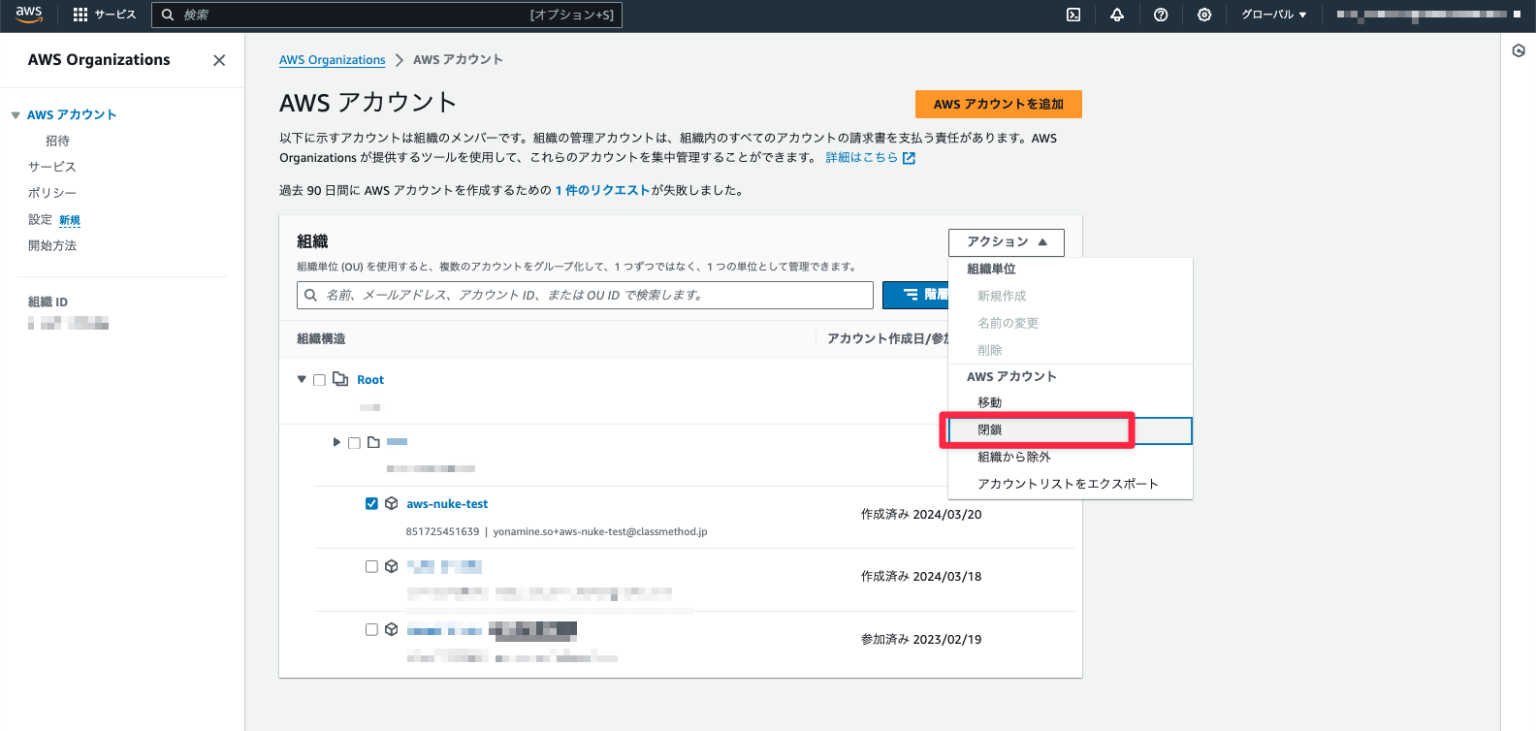Click the AWS アカウントを追加 button

click(x=997, y=104)
